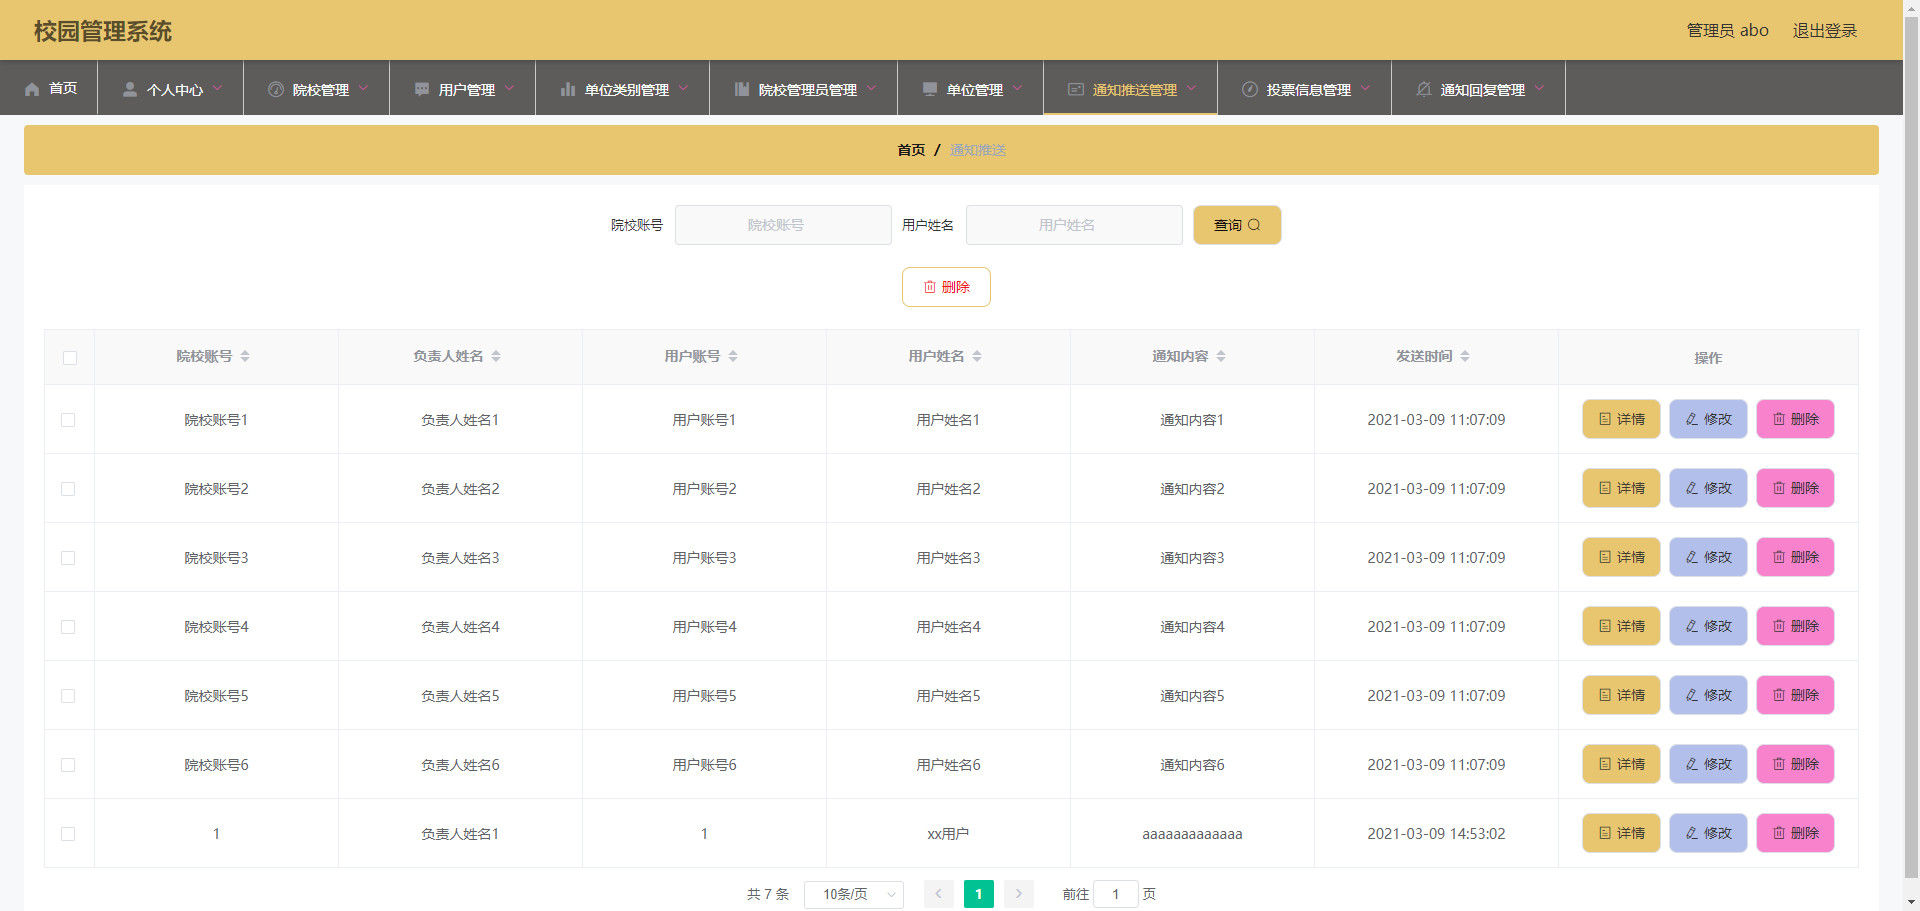Expand chevron next to 单位管理
This screenshot has height=911, width=1920.
point(1017,88)
